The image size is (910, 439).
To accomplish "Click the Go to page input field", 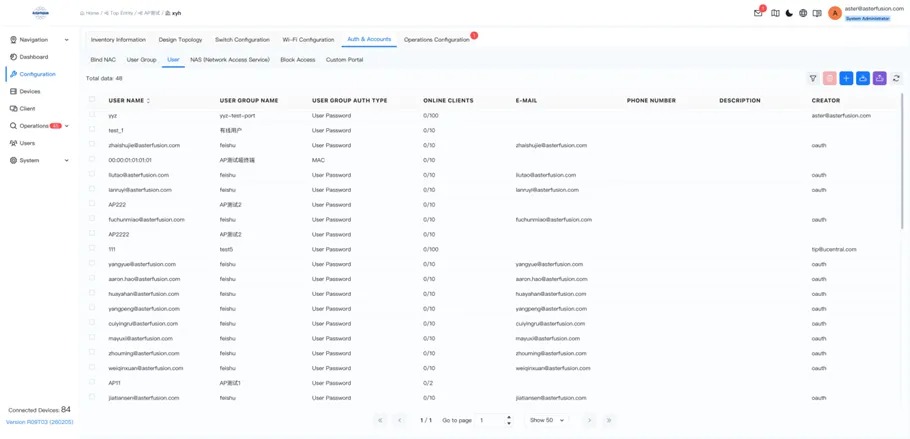I will 491,420.
